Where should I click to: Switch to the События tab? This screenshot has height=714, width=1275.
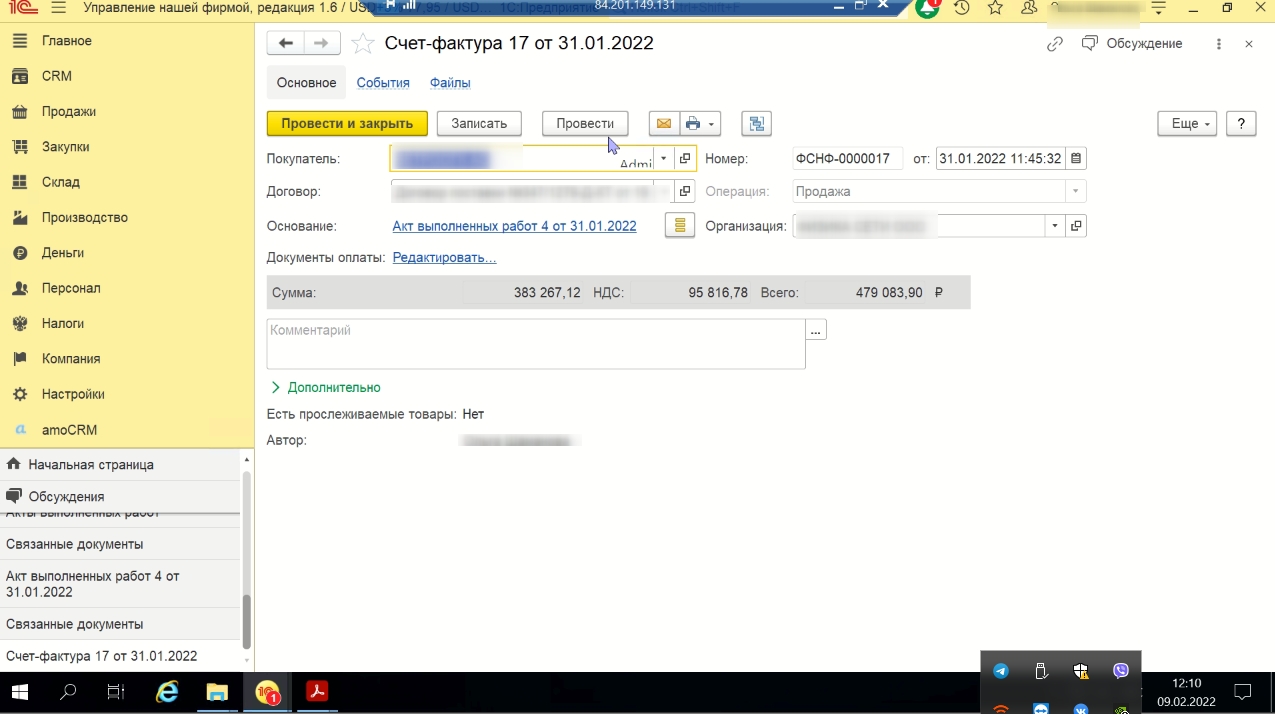click(383, 83)
